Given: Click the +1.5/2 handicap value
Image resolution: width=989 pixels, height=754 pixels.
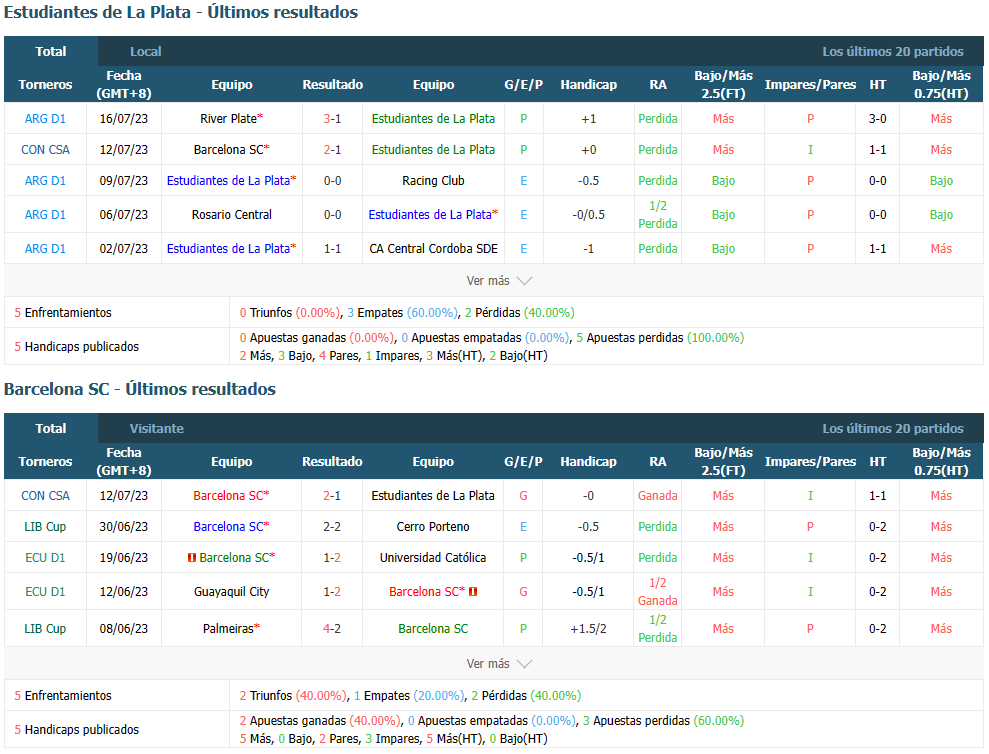Looking at the screenshot, I should (588, 628).
